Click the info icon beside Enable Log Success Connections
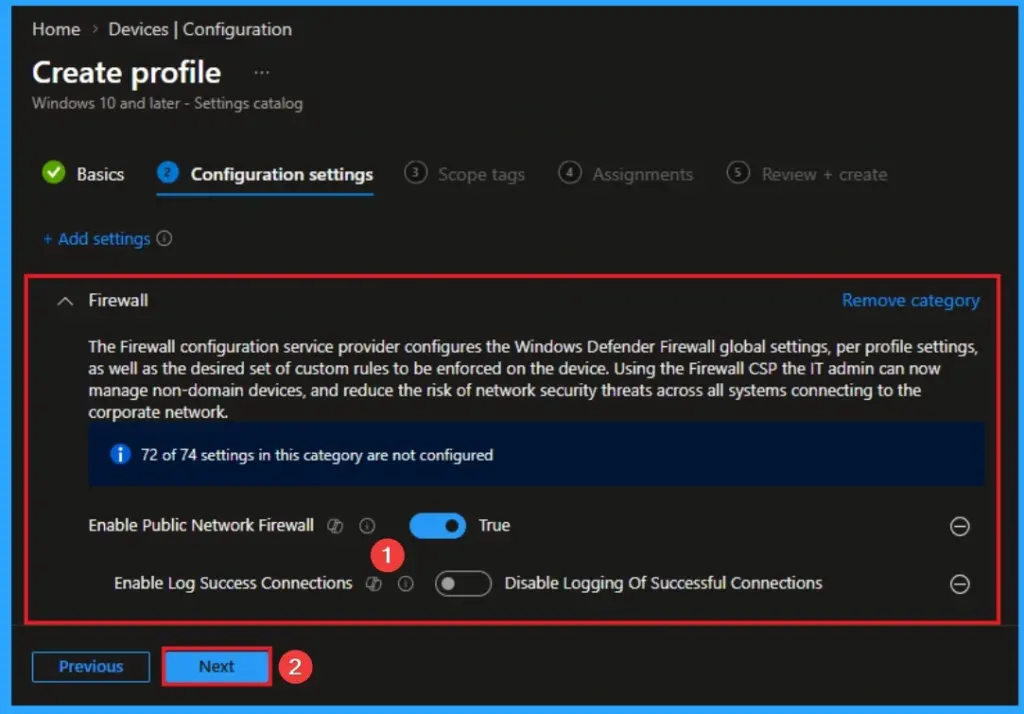This screenshot has width=1024, height=714. tap(405, 583)
